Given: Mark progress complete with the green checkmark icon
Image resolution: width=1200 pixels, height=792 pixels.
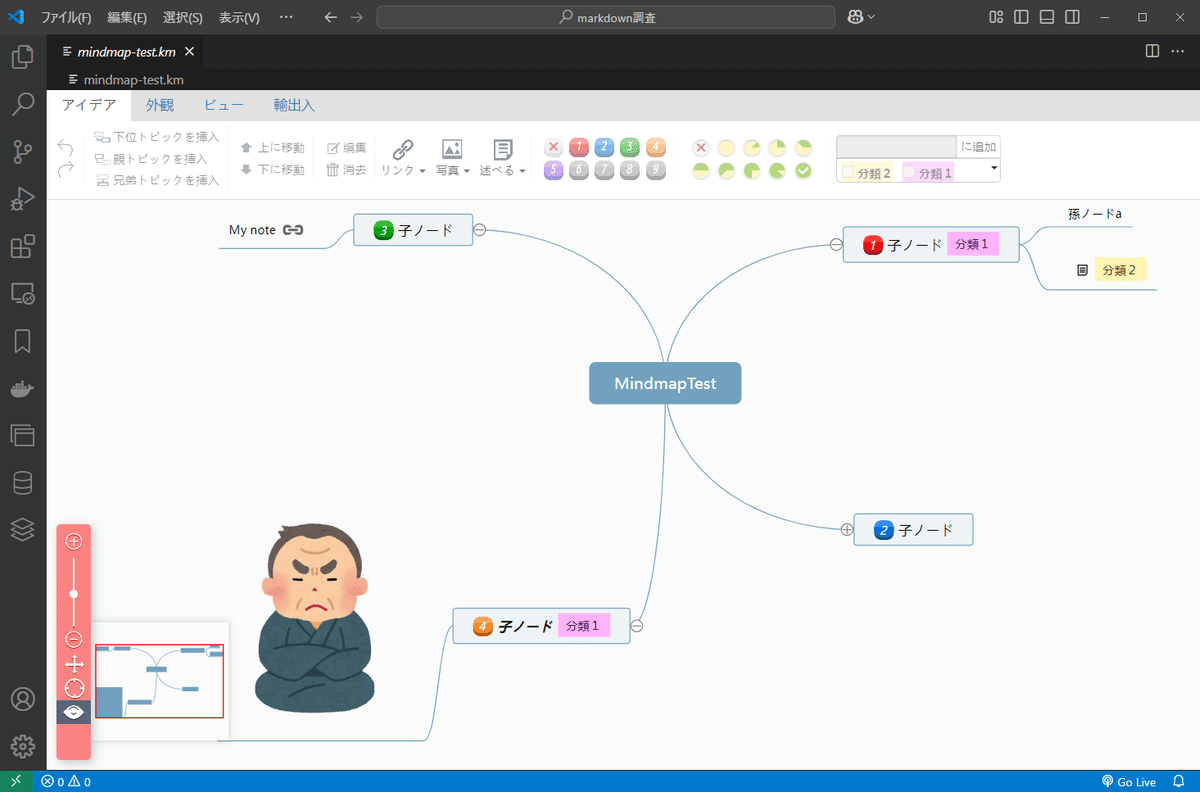Looking at the screenshot, I should point(803,170).
